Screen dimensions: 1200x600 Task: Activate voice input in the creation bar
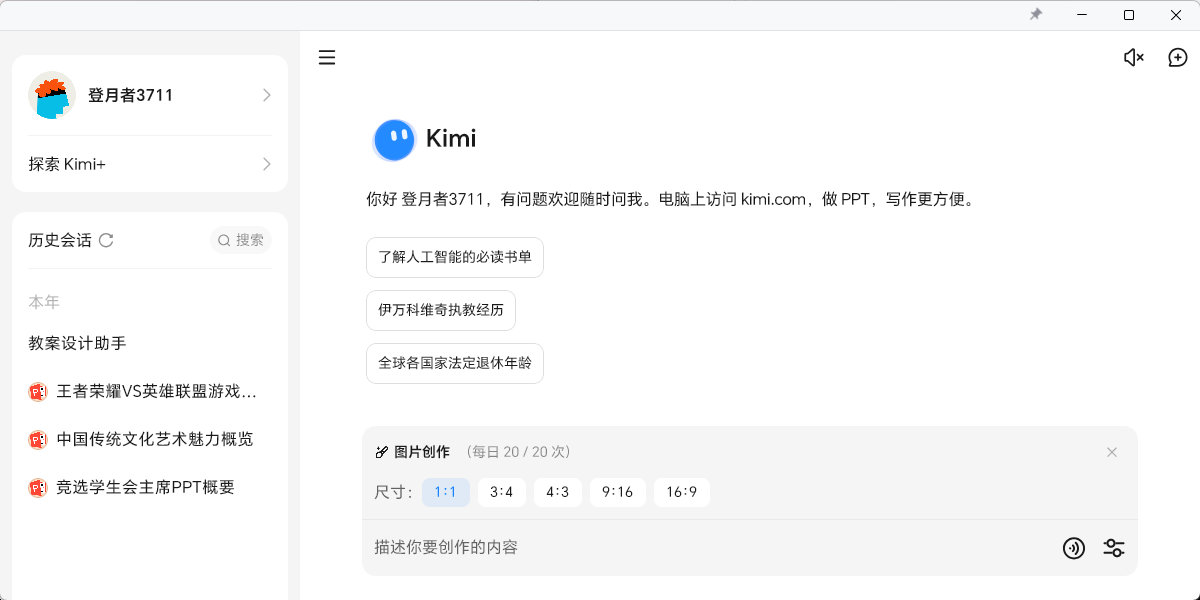(1074, 548)
